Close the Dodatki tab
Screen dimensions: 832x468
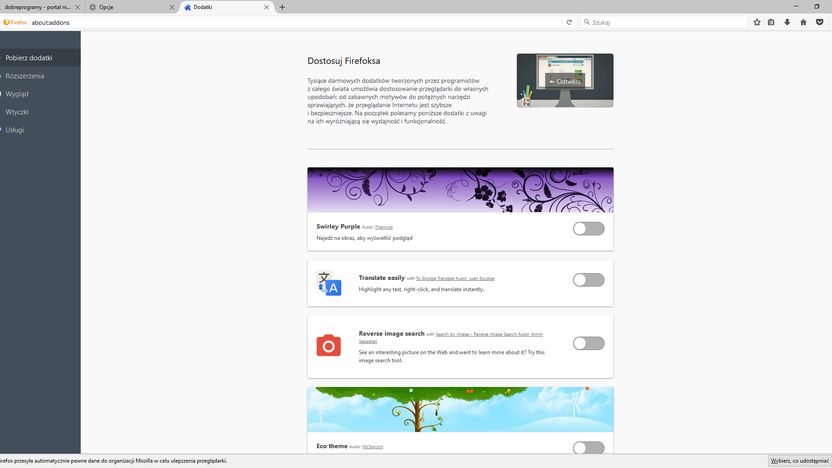(266, 7)
